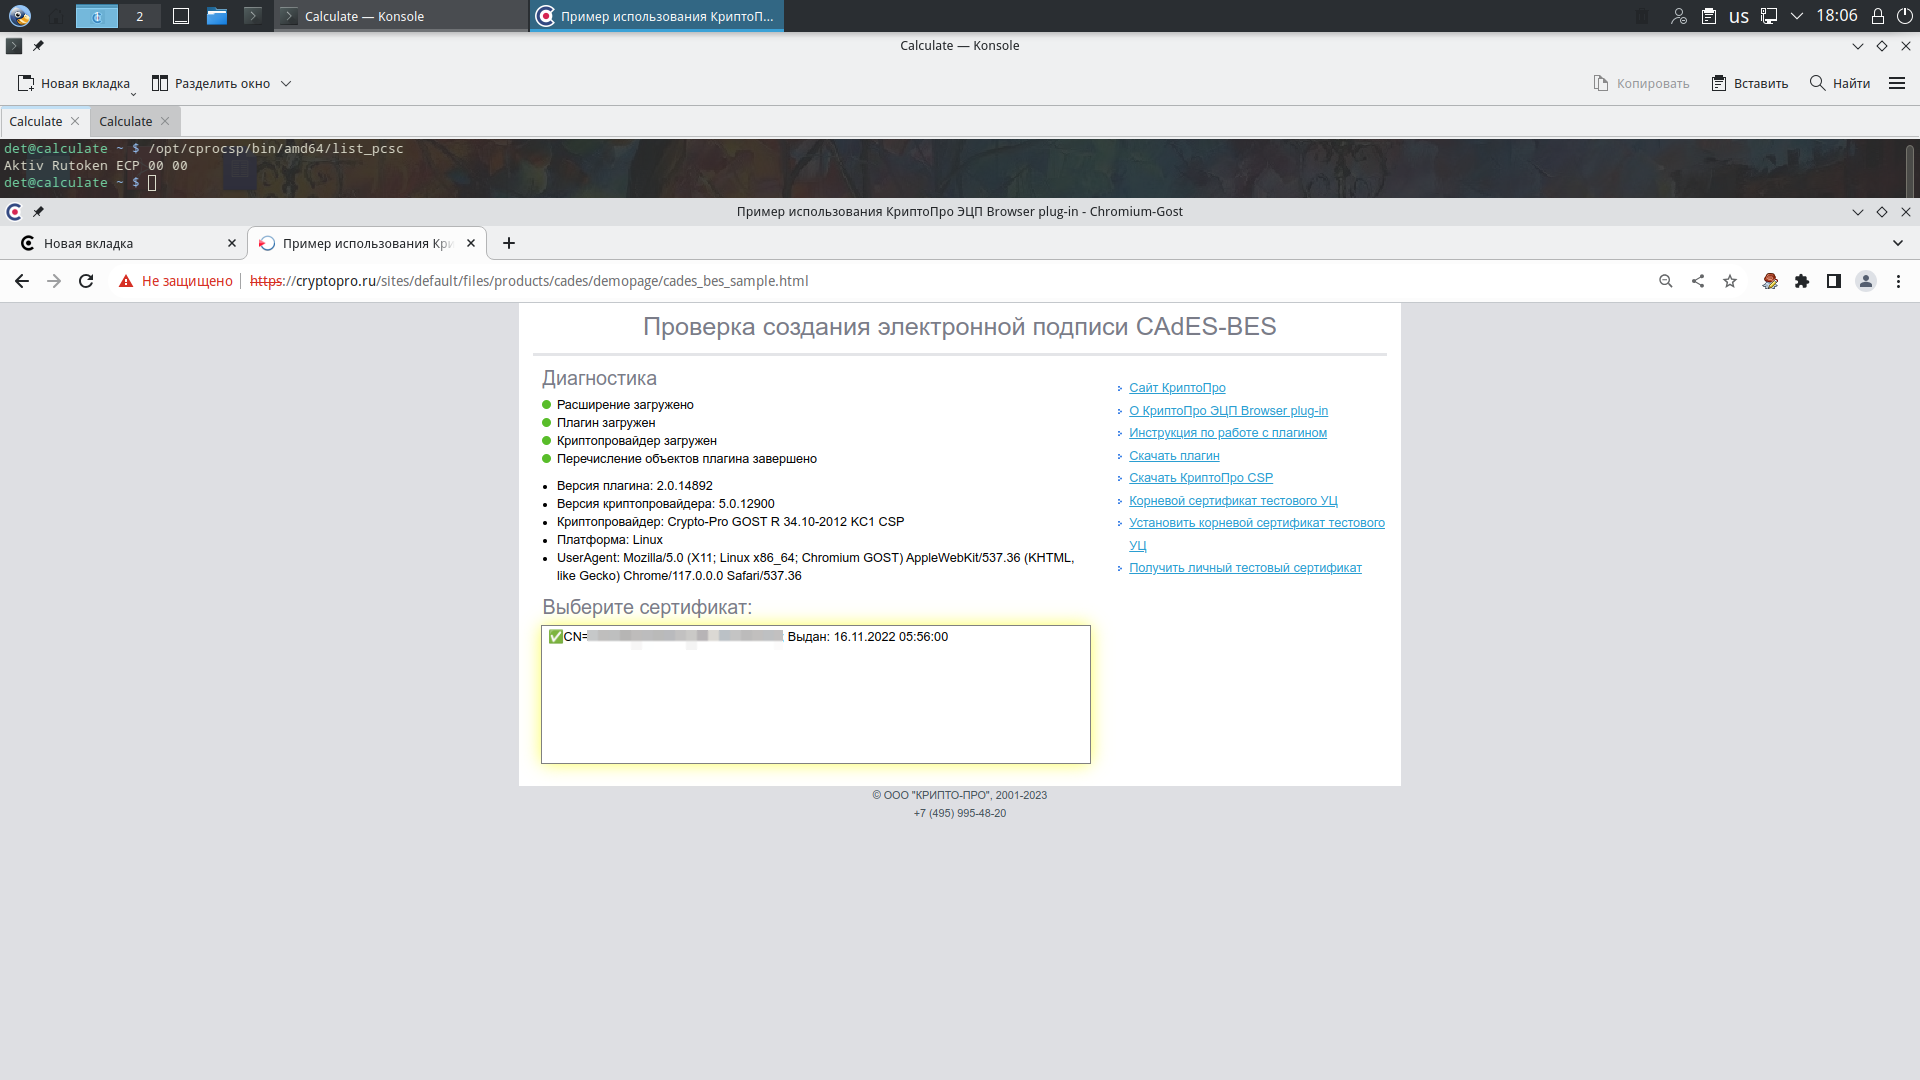The width and height of the screenshot is (1920, 1080).
Task: Toggle the browser side panel
Action: [x=1834, y=282]
